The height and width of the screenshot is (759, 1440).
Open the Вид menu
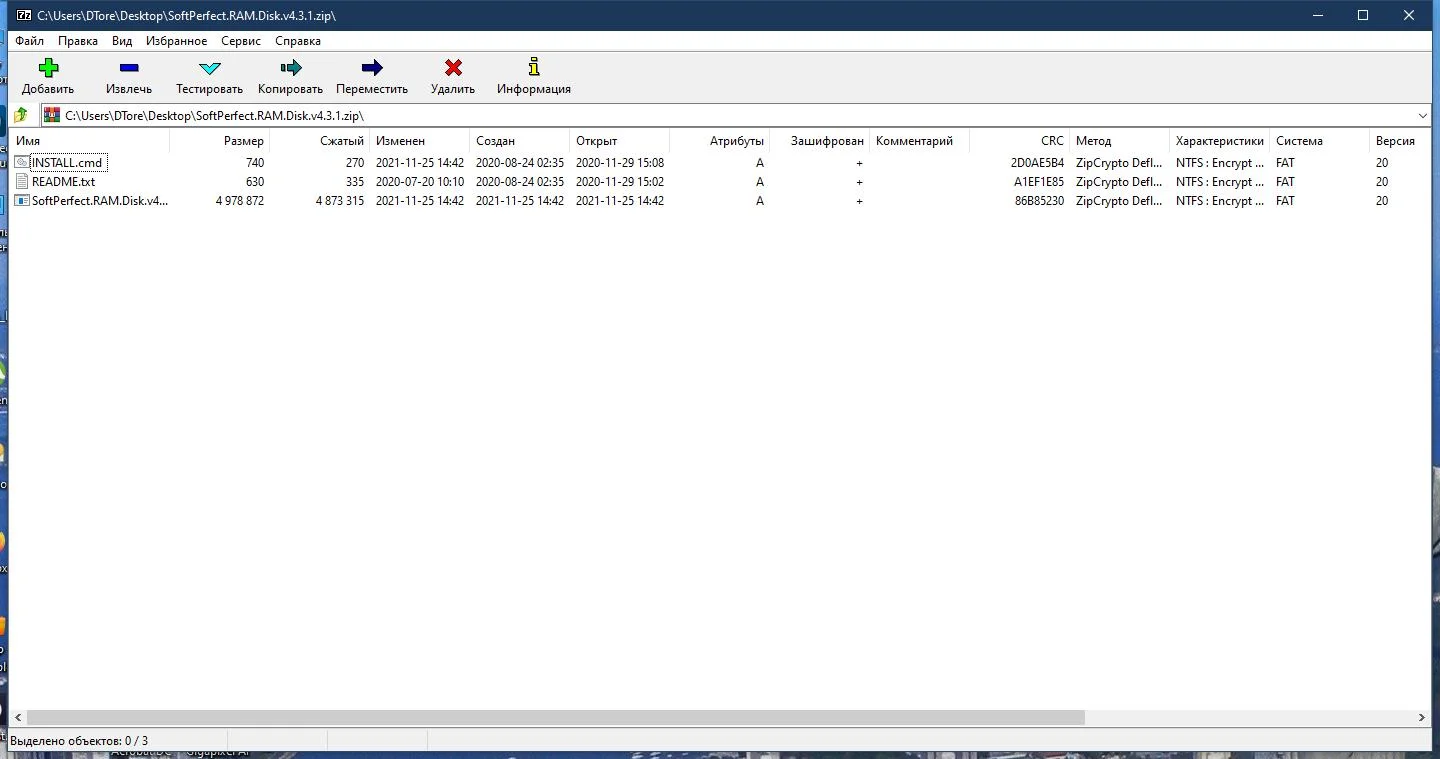point(122,41)
